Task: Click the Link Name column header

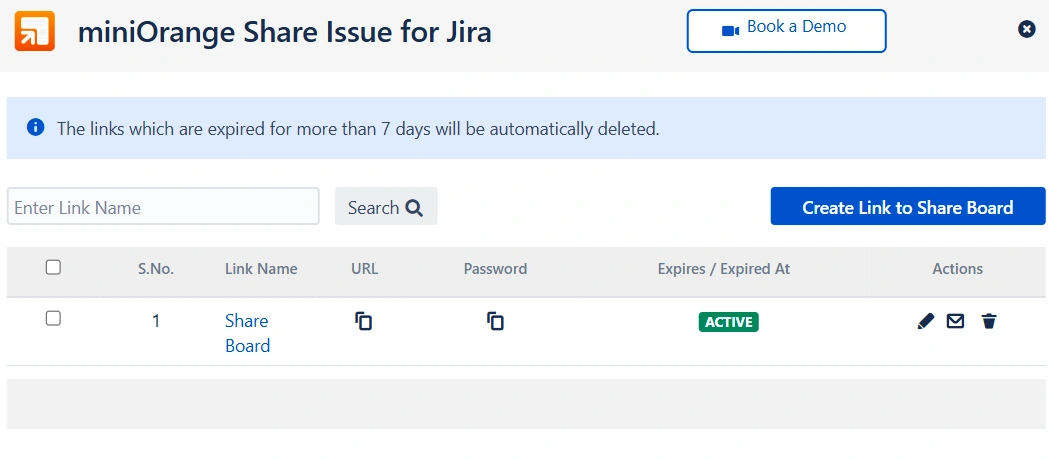Action: coord(261,269)
